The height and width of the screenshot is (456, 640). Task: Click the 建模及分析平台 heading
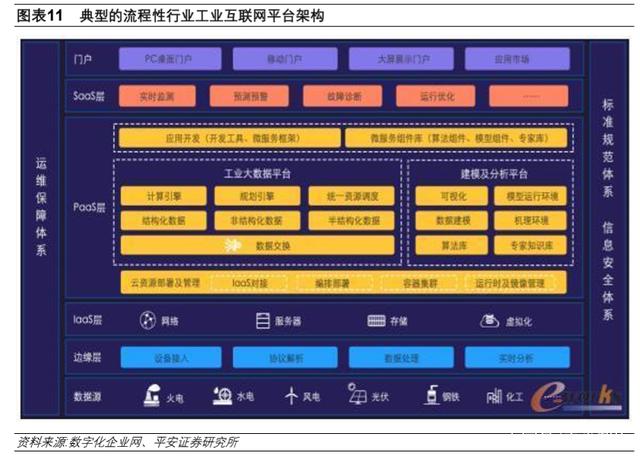(494, 174)
